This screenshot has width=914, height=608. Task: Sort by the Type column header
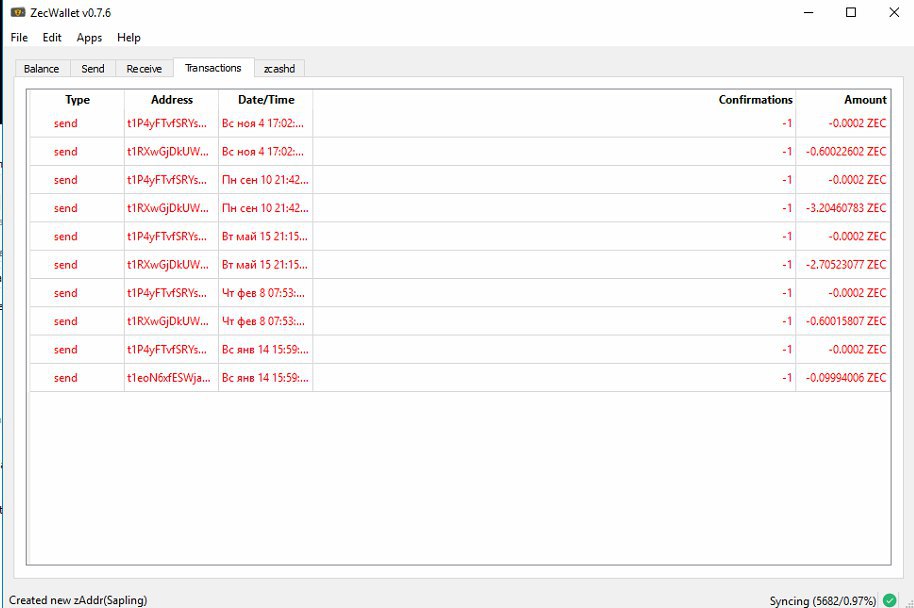[77, 100]
